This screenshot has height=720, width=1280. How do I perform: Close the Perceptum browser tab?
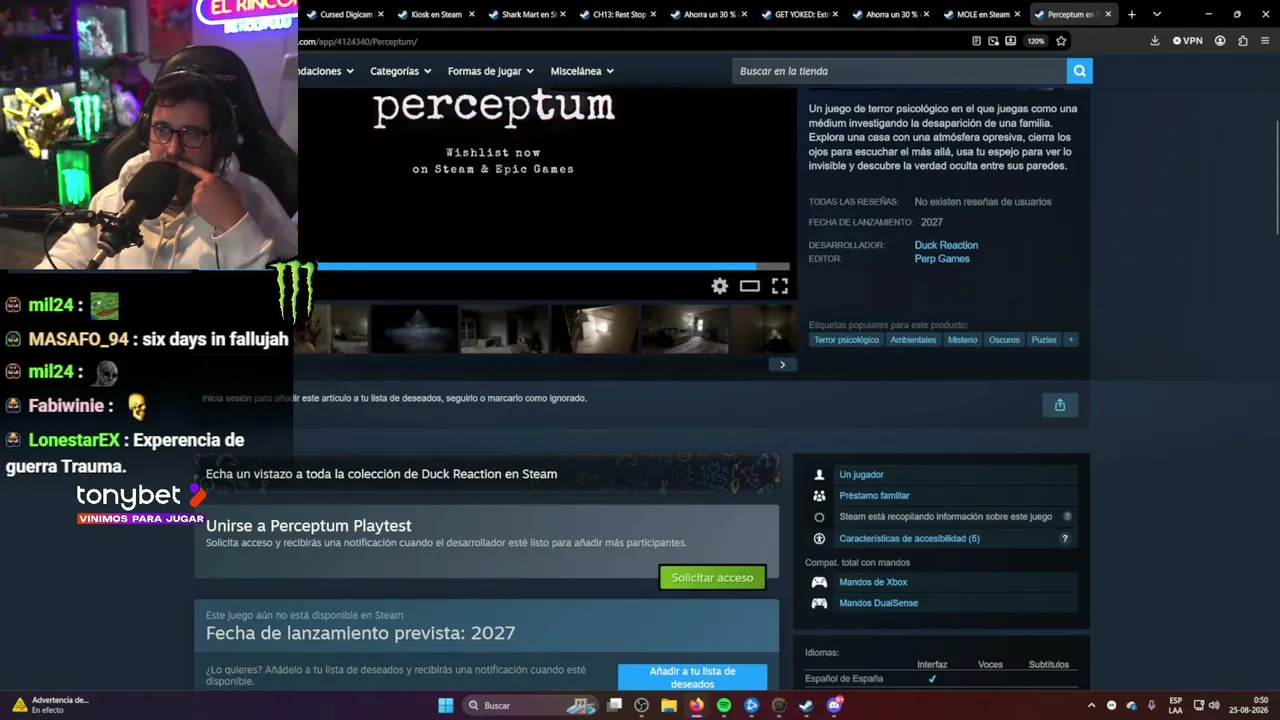1108,14
